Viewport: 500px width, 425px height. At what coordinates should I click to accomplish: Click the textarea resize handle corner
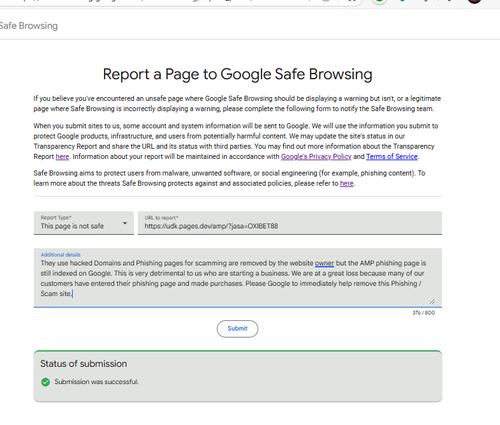pyautogui.click(x=432, y=301)
